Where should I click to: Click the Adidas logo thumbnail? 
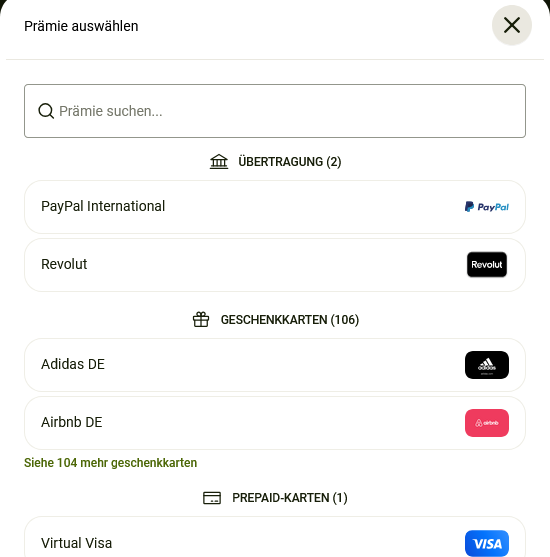click(487, 365)
